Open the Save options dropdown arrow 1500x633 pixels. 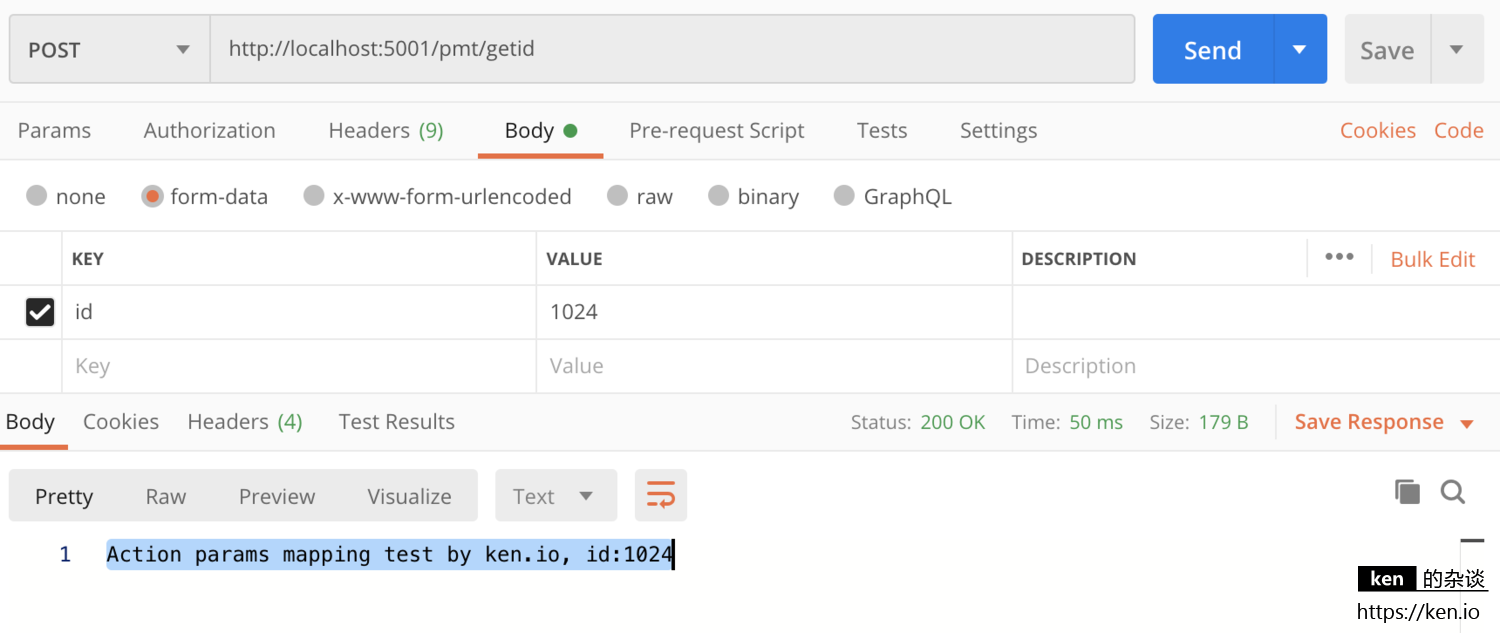click(1456, 50)
